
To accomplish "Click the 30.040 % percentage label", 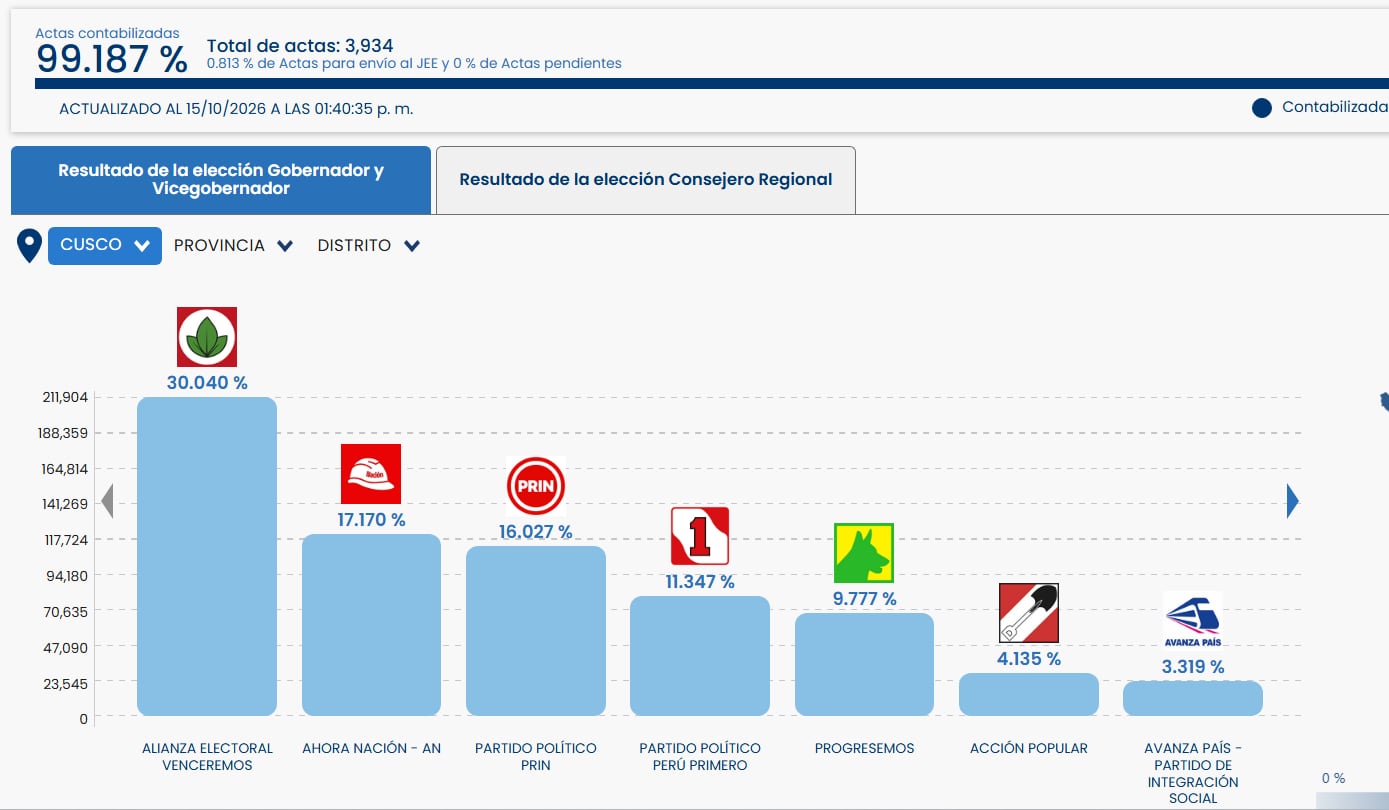I will pos(207,383).
